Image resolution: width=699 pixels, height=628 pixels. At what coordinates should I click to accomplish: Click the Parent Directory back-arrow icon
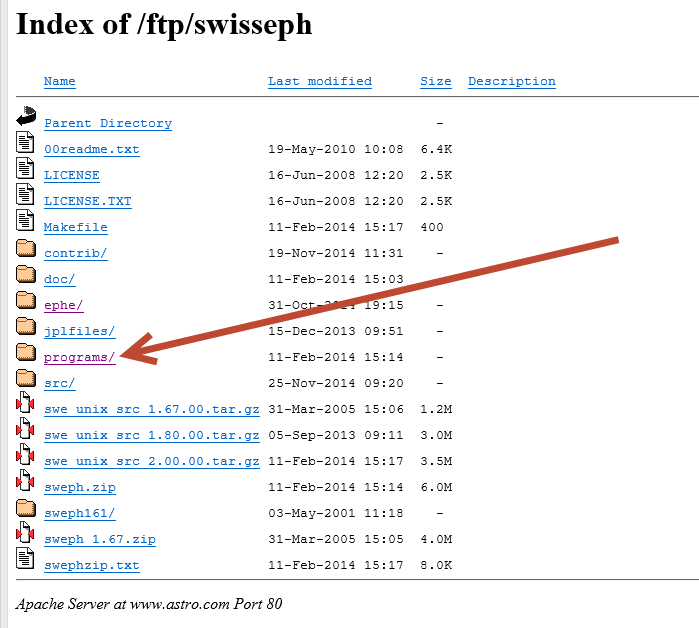tap(26, 116)
